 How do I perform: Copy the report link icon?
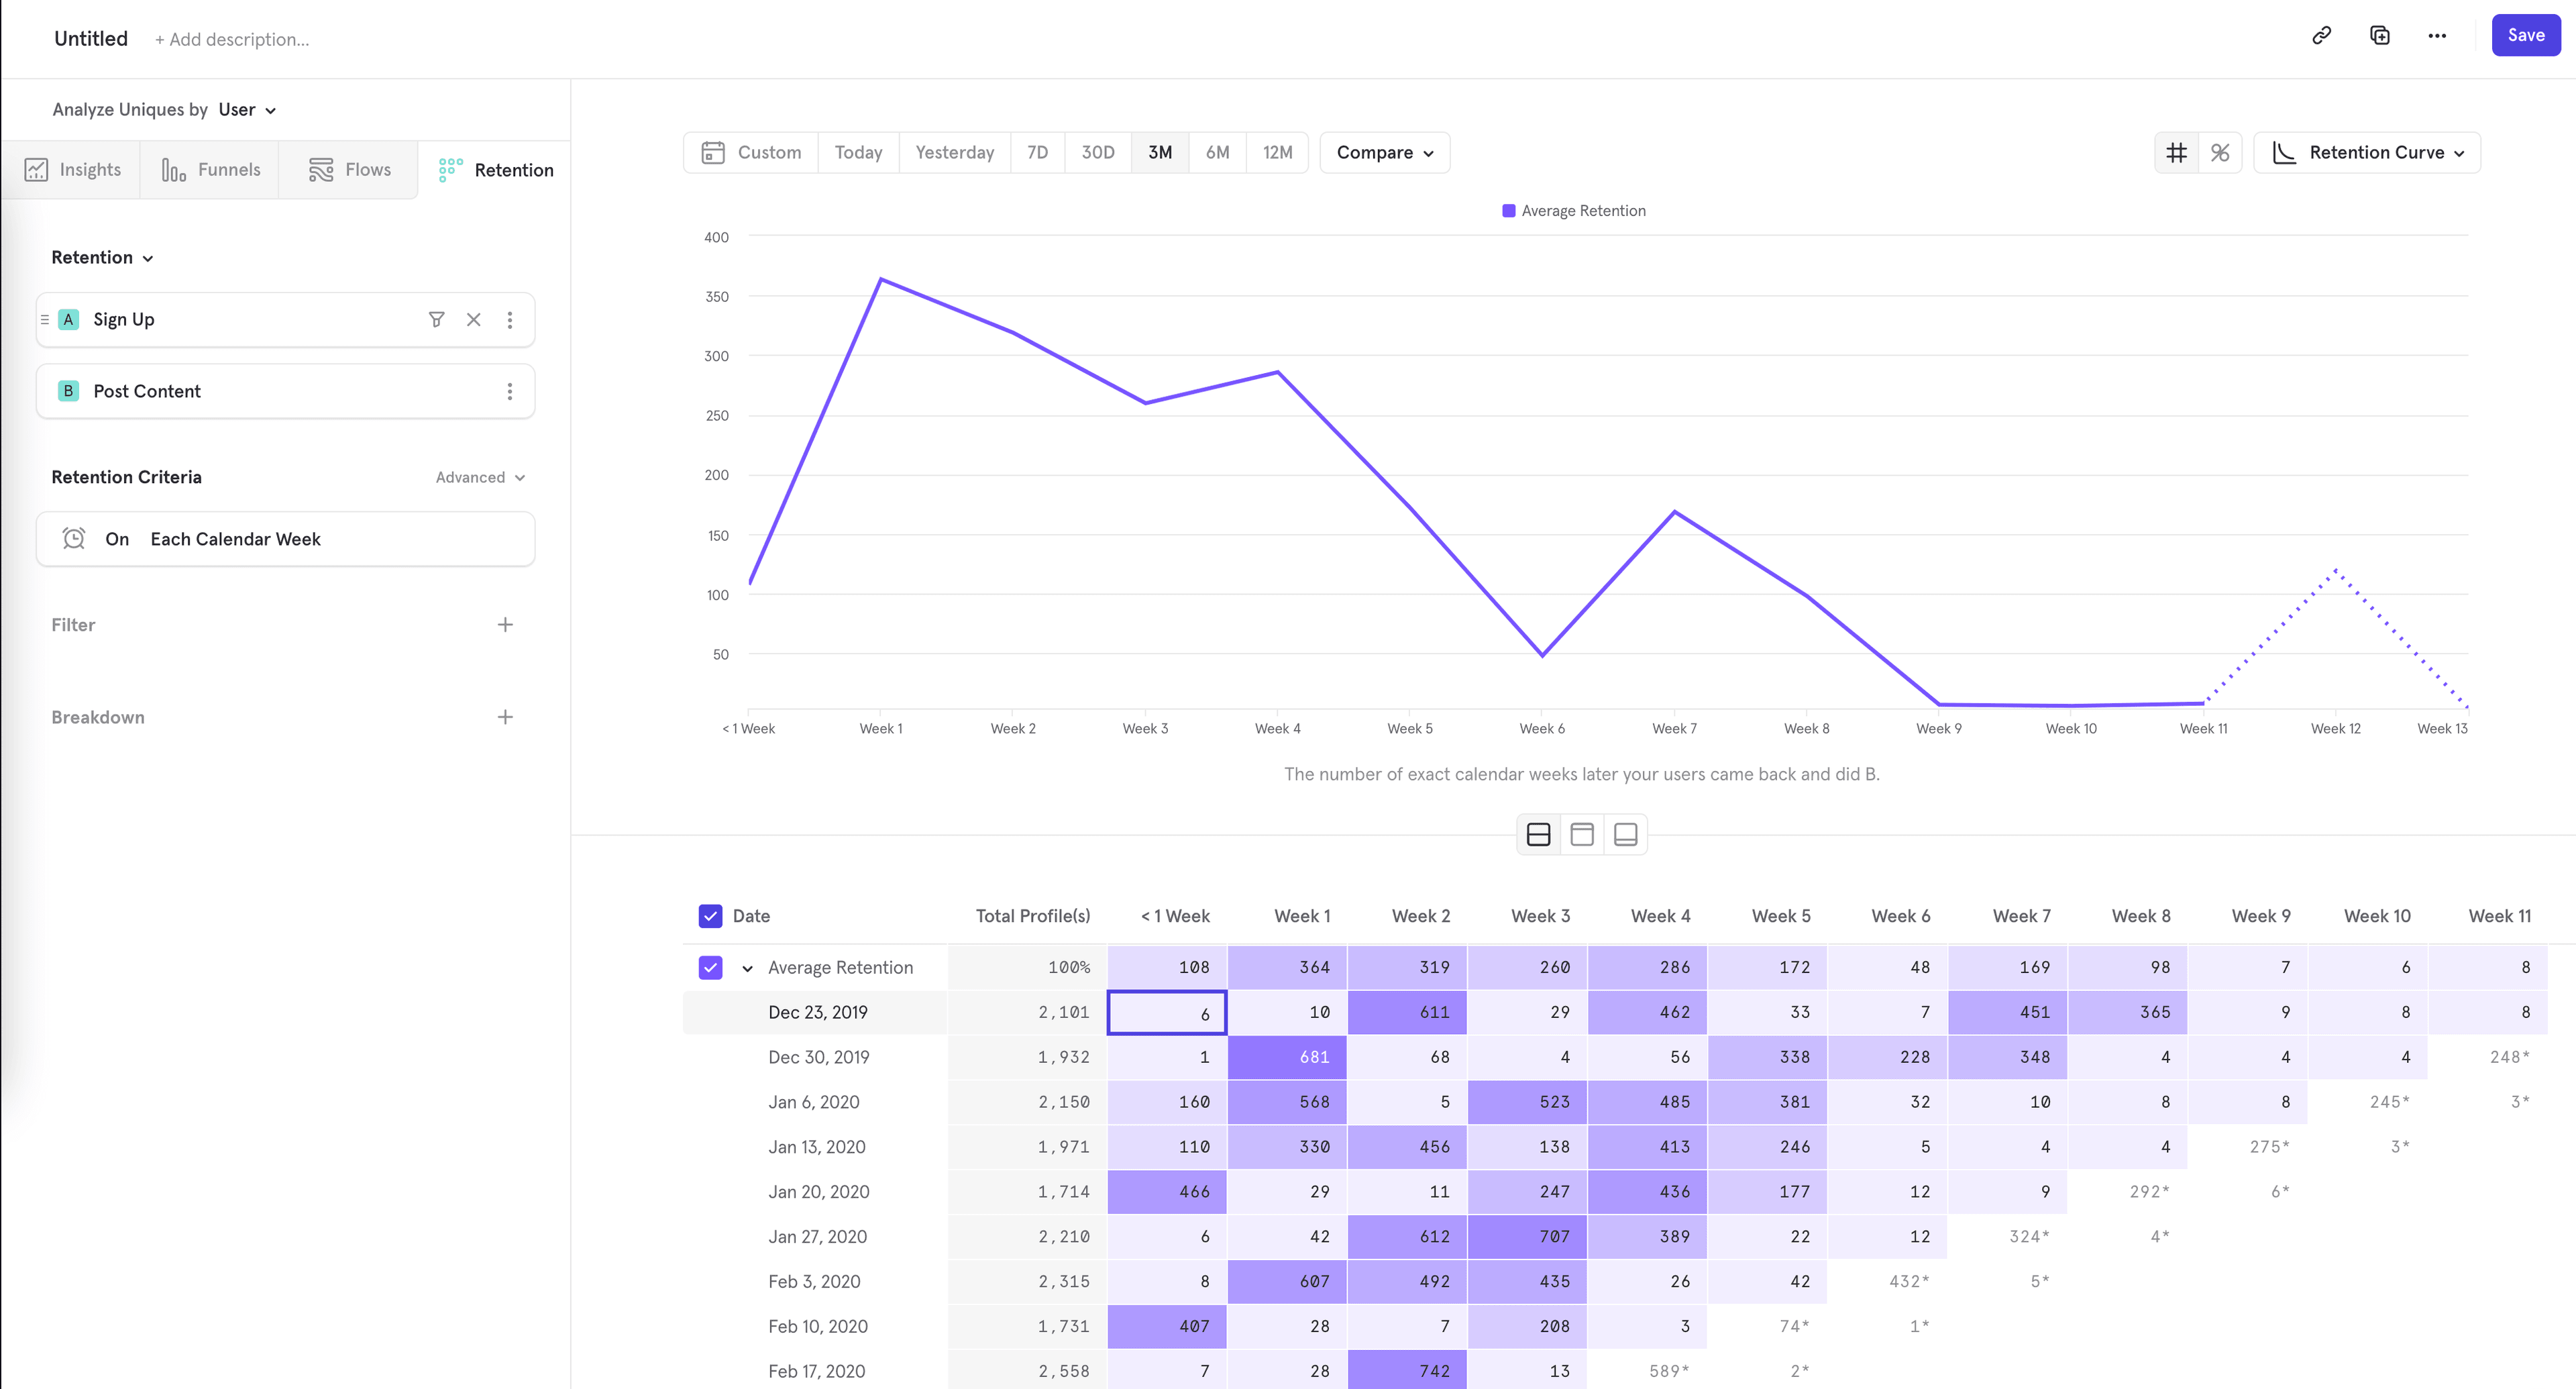point(2321,36)
